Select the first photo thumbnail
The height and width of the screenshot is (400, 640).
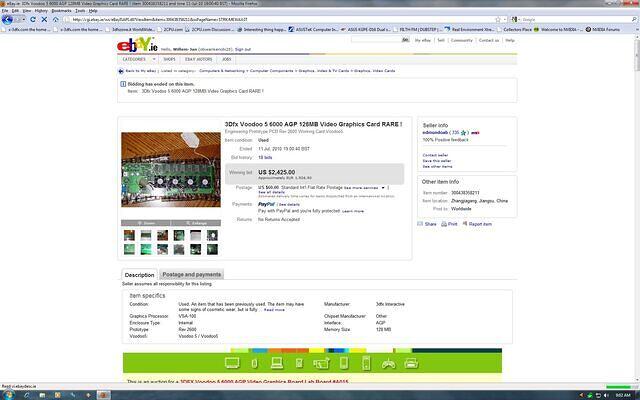(130, 236)
